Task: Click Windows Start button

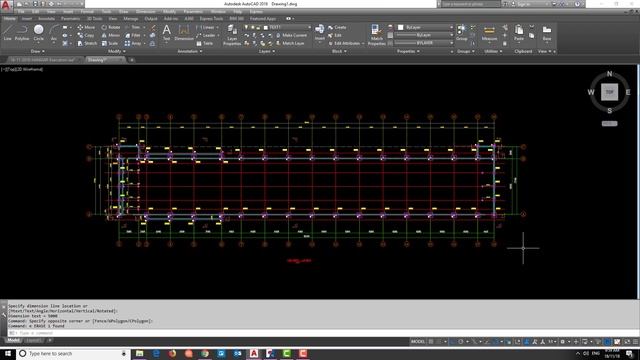Action: coord(8,353)
